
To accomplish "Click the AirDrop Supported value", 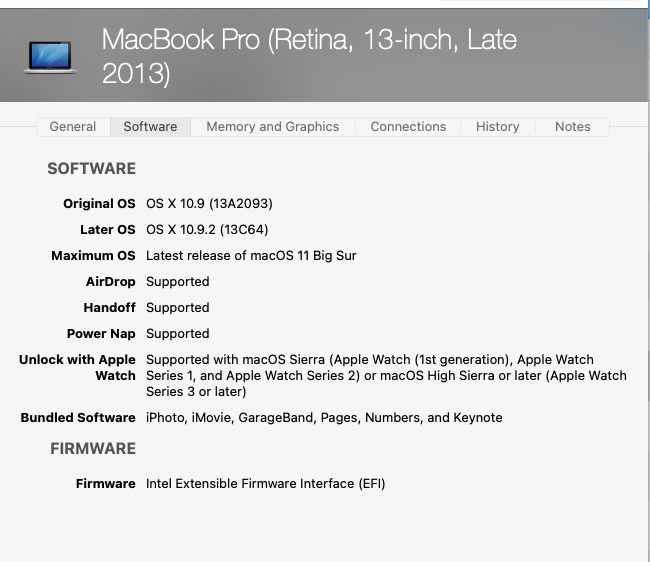I will pyautogui.click(x=178, y=282).
